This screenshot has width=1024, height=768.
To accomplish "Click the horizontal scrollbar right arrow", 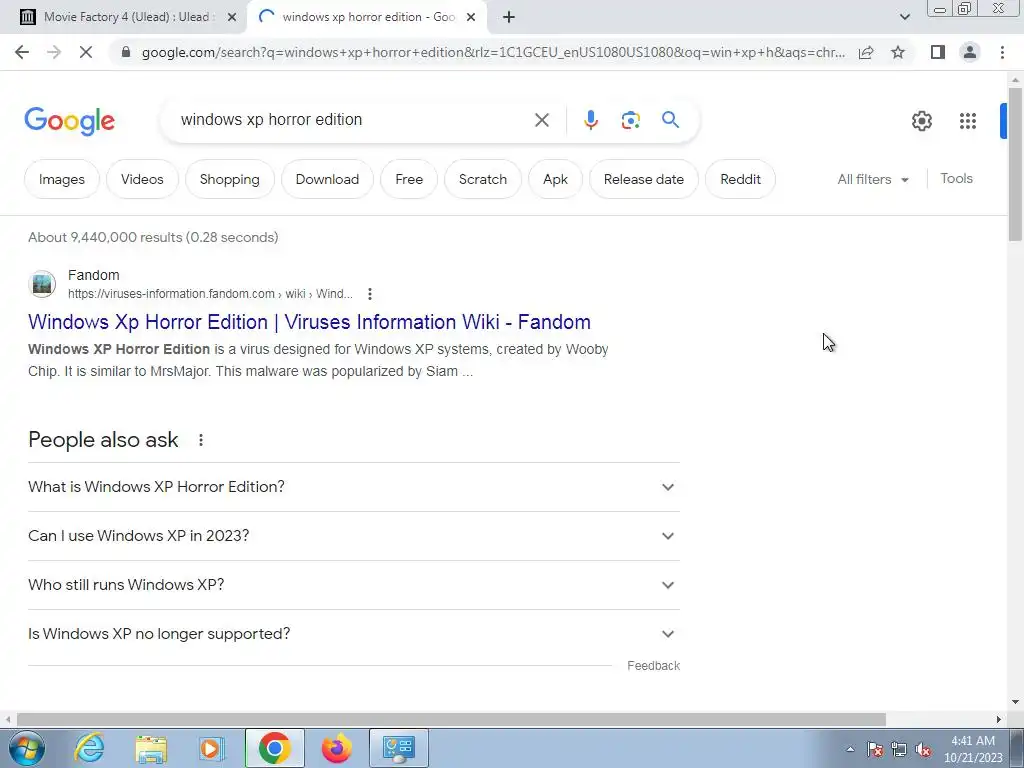I will tap(999, 719).
